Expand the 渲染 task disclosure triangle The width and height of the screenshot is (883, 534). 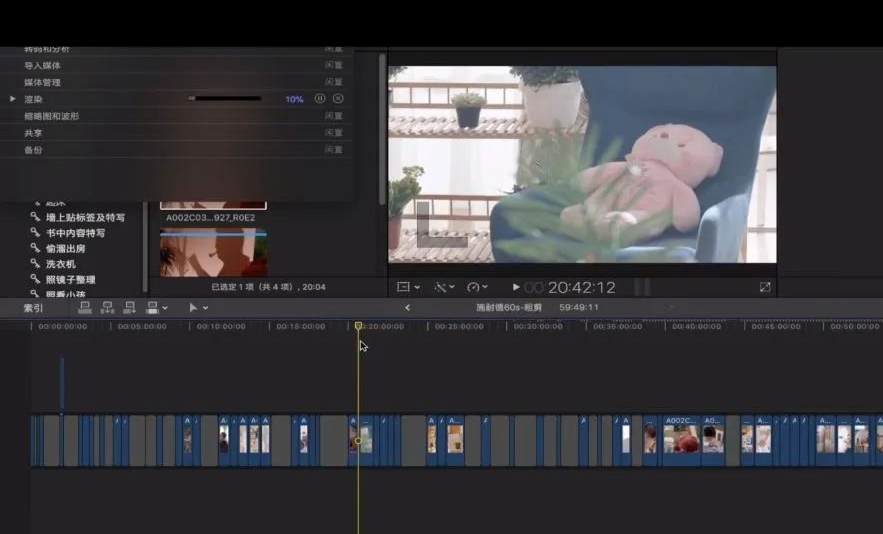coord(13,99)
